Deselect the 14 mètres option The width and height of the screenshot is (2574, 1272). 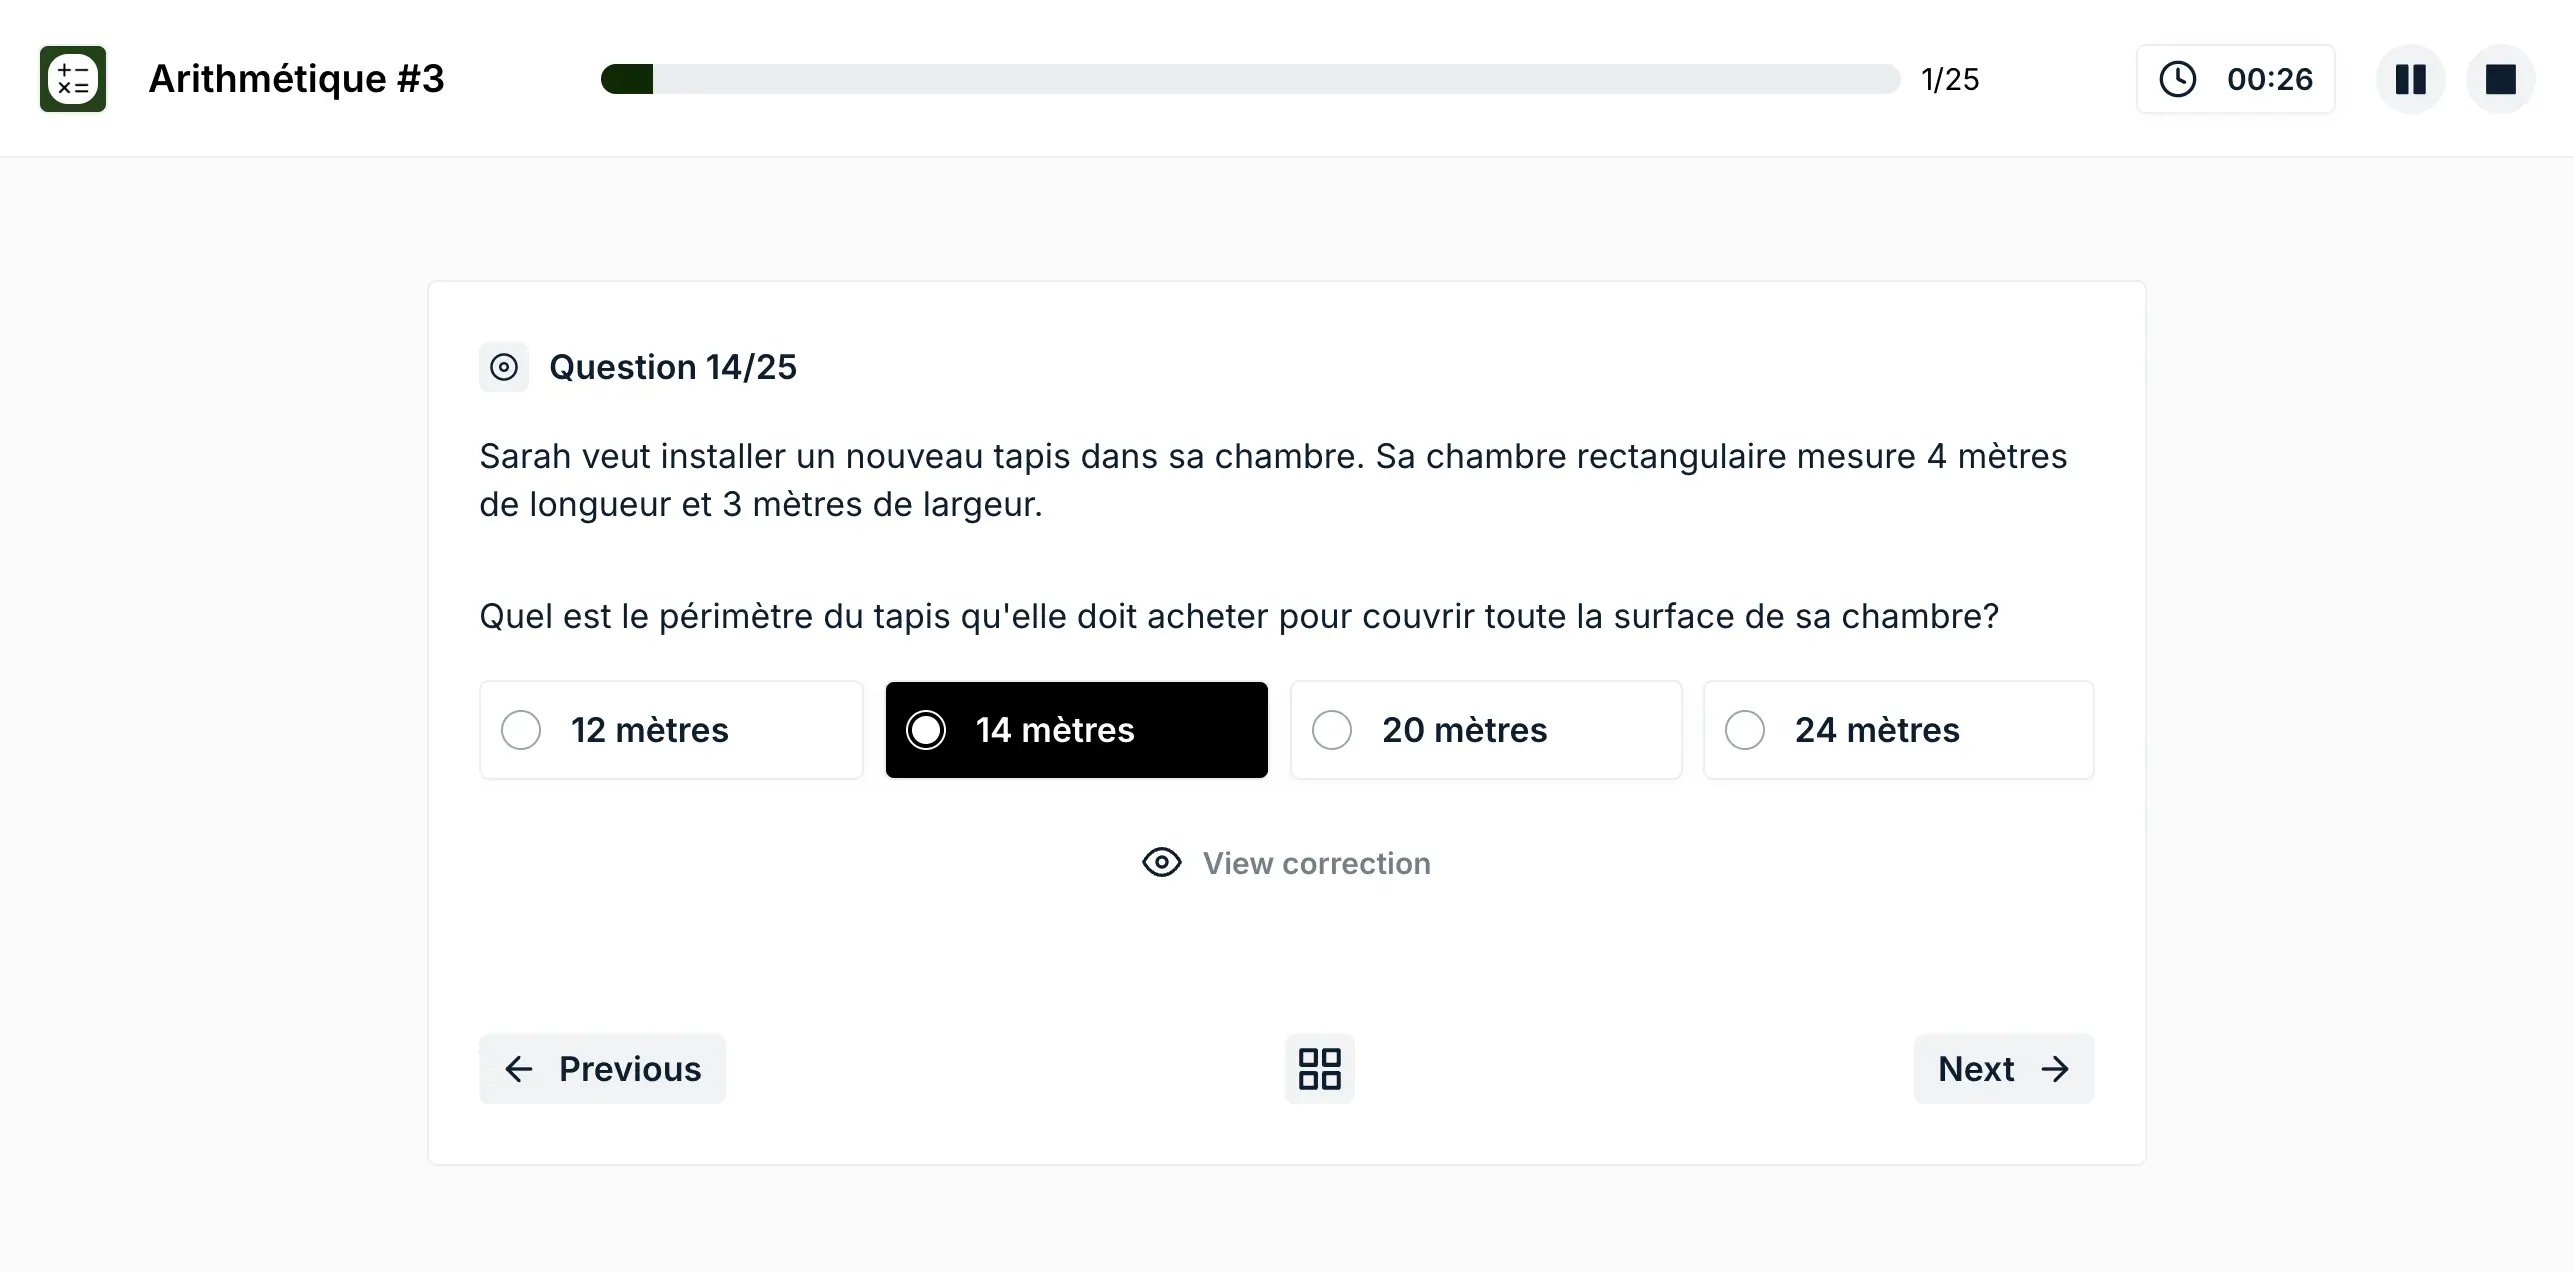click(x=1075, y=730)
